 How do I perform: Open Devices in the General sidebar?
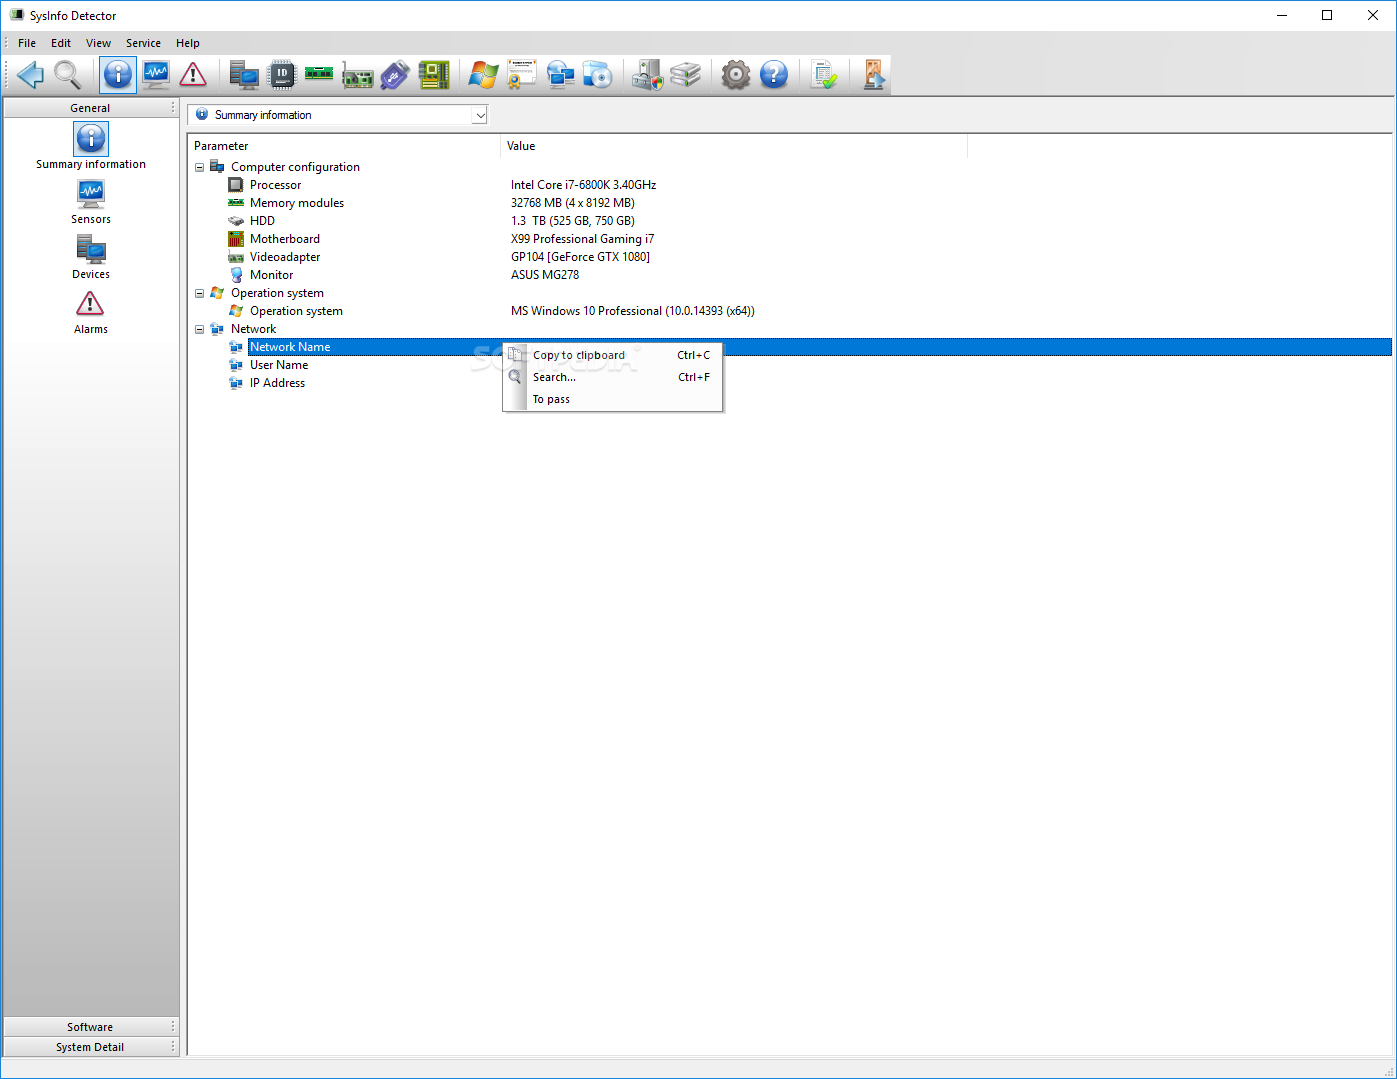coord(91,257)
